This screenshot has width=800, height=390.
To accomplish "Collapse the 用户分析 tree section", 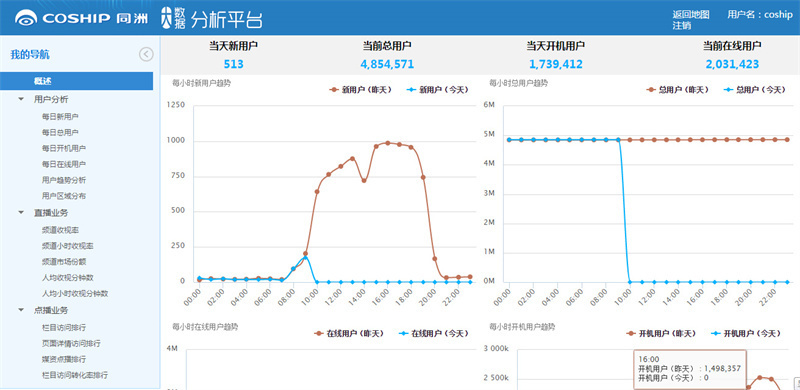I will [21, 99].
